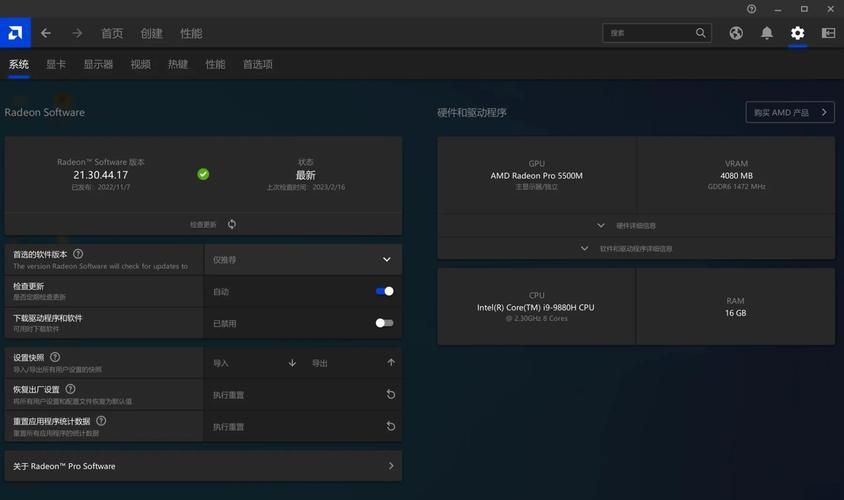
Task: Switch to the 性能 settings tab
Action: [215, 65]
